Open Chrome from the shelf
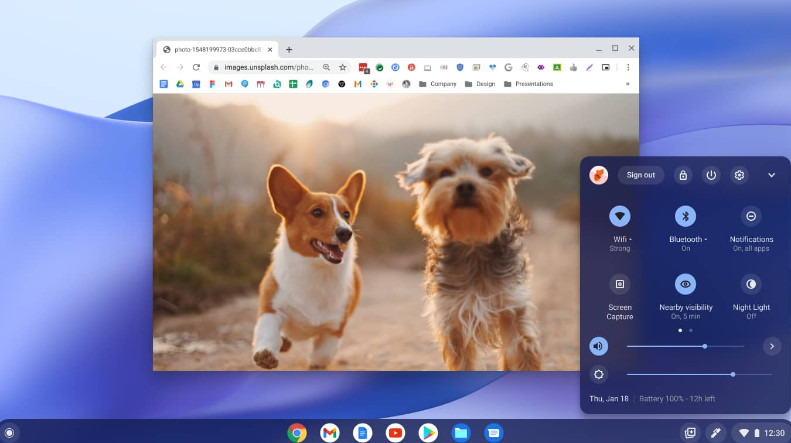The height and width of the screenshot is (443, 791). [297, 432]
